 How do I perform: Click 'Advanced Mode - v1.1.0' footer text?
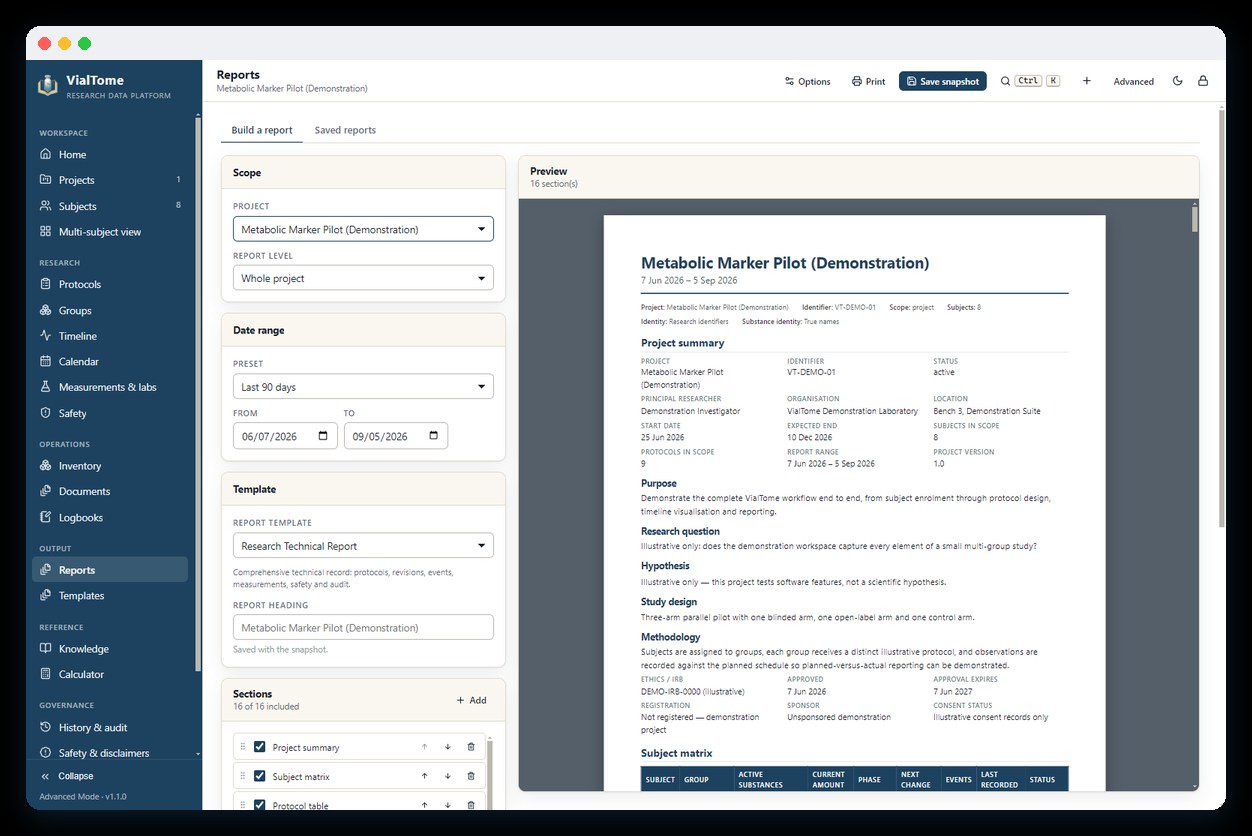83,797
